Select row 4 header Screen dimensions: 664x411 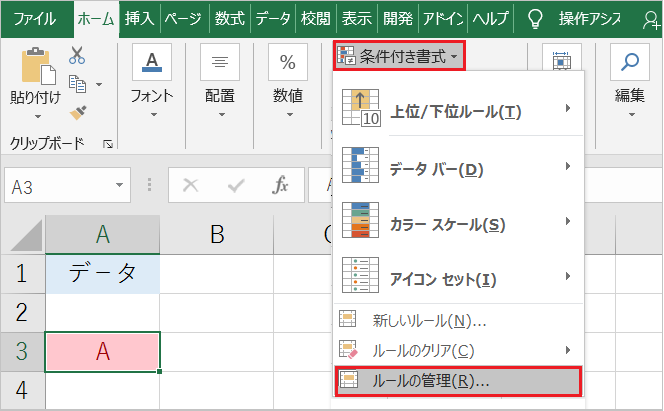pos(22,390)
